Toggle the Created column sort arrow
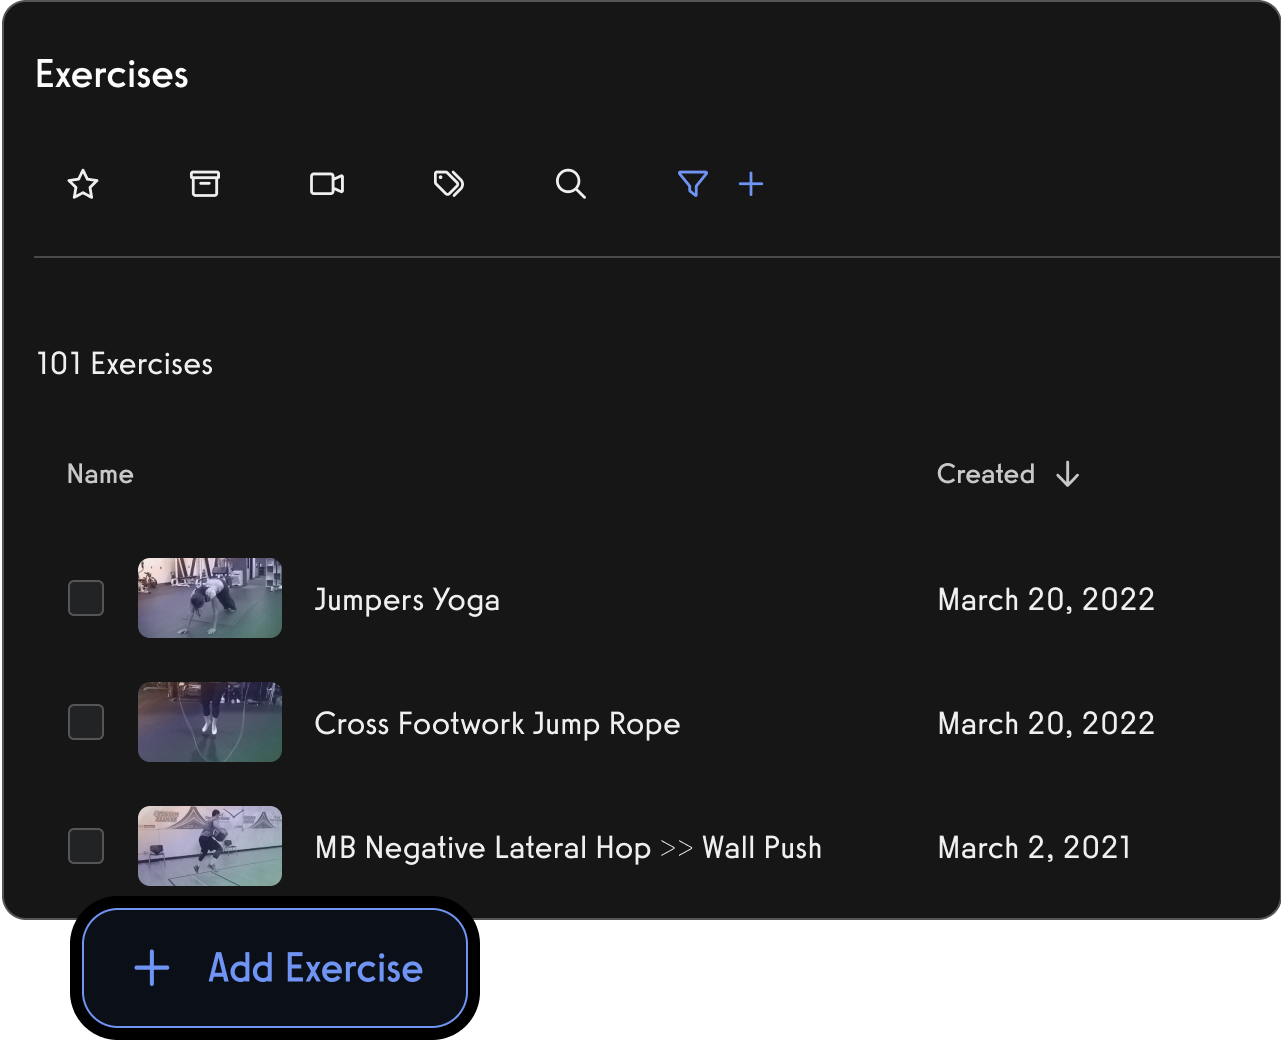 pos(1068,474)
